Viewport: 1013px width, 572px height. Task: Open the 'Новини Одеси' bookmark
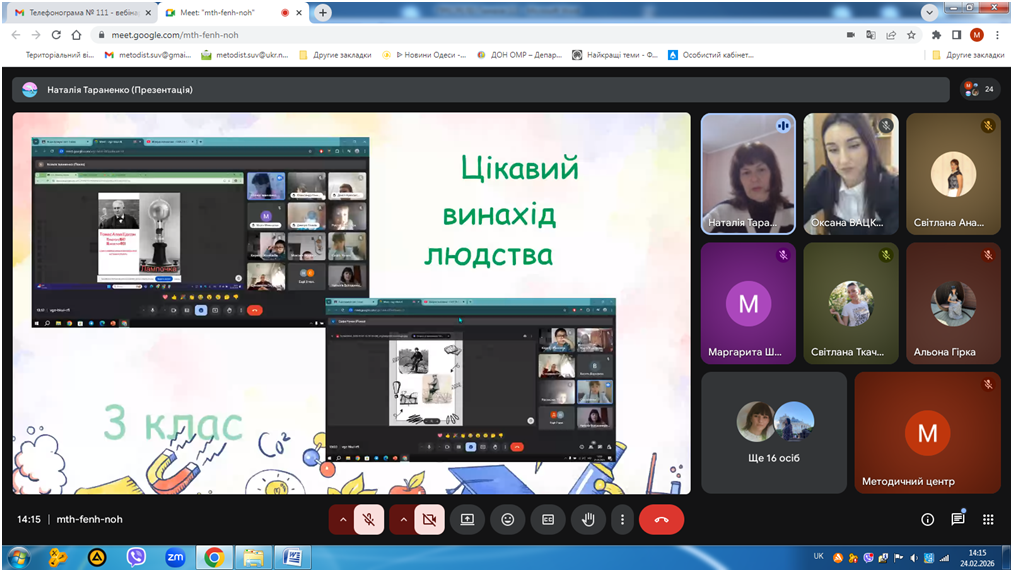430,55
